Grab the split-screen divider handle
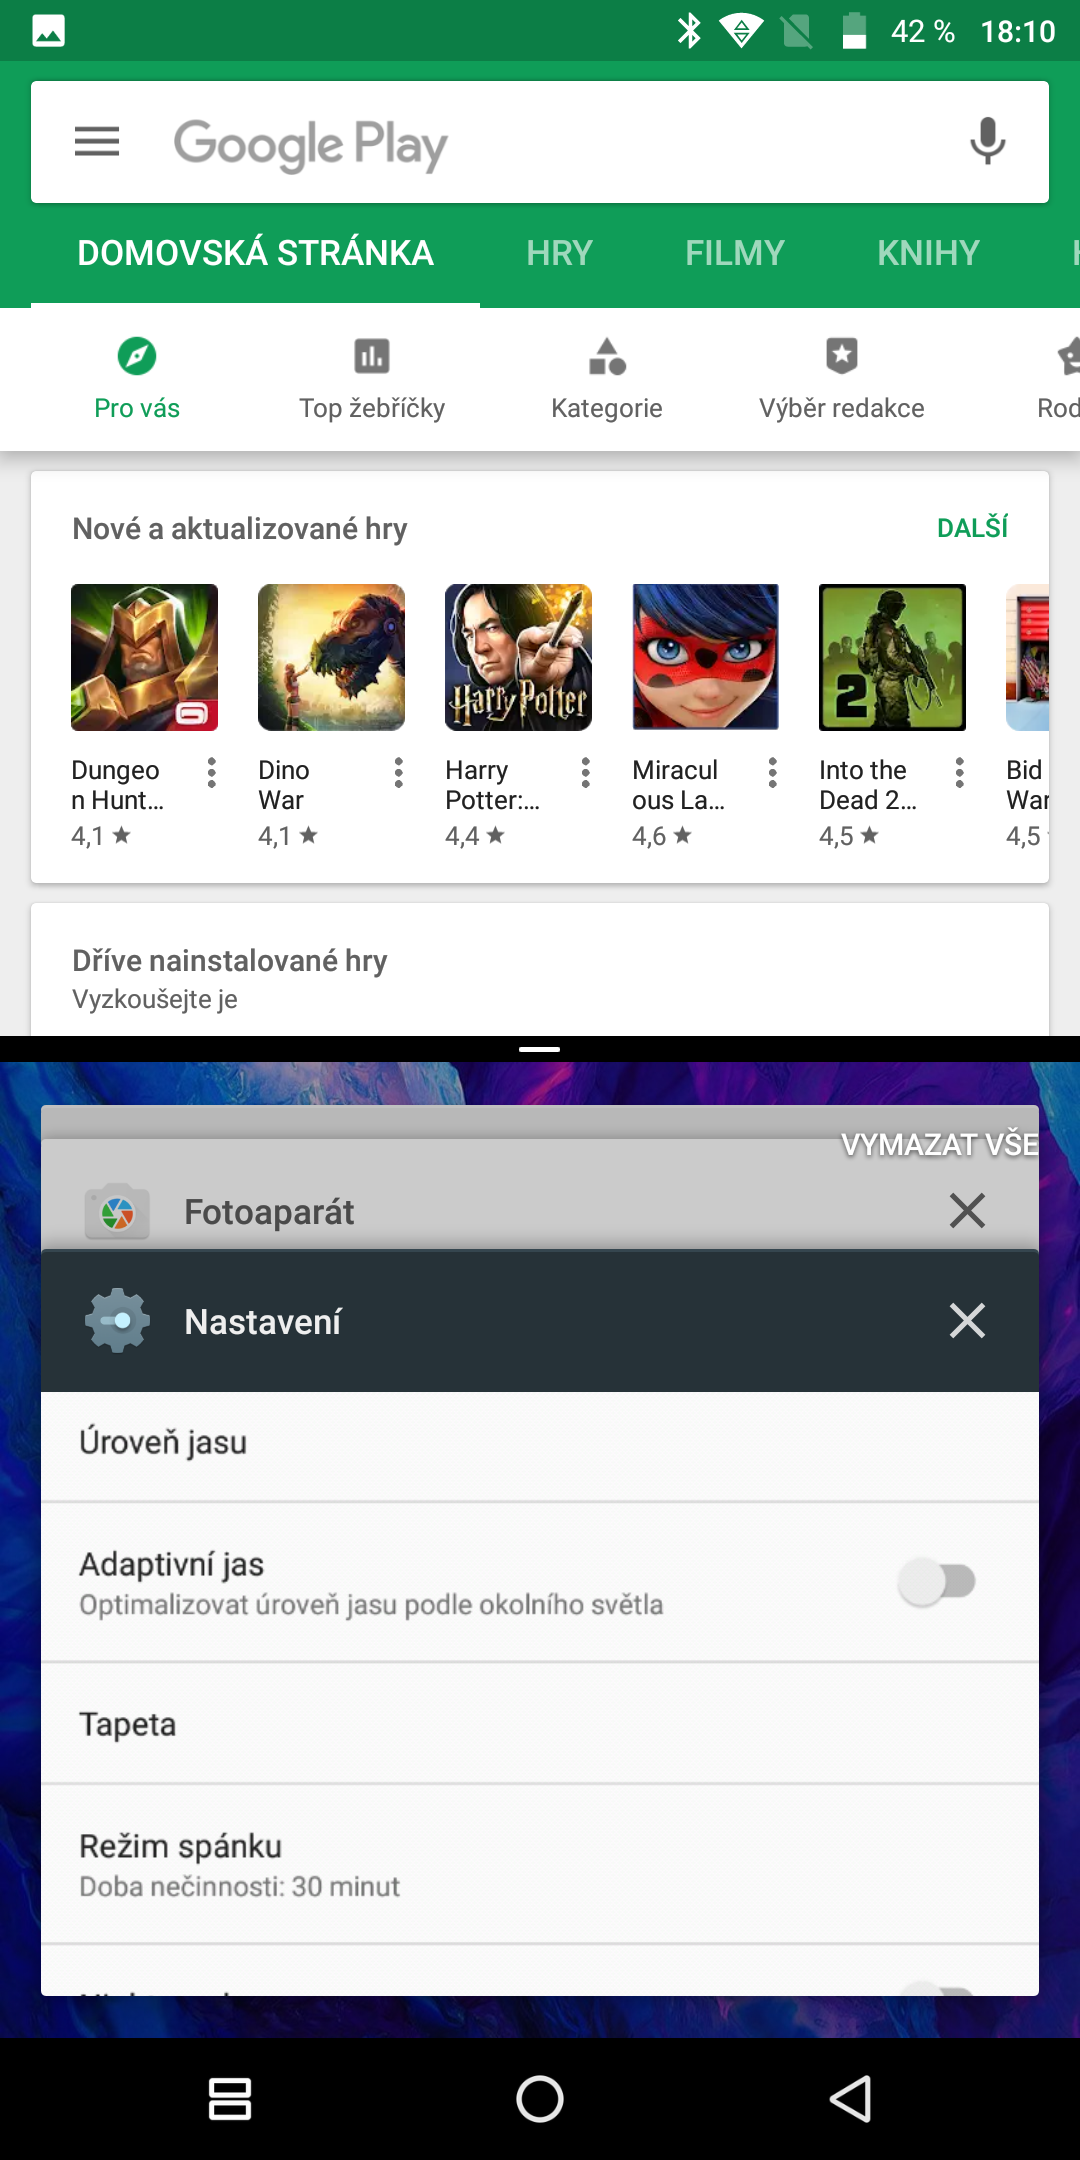 [540, 1049]
